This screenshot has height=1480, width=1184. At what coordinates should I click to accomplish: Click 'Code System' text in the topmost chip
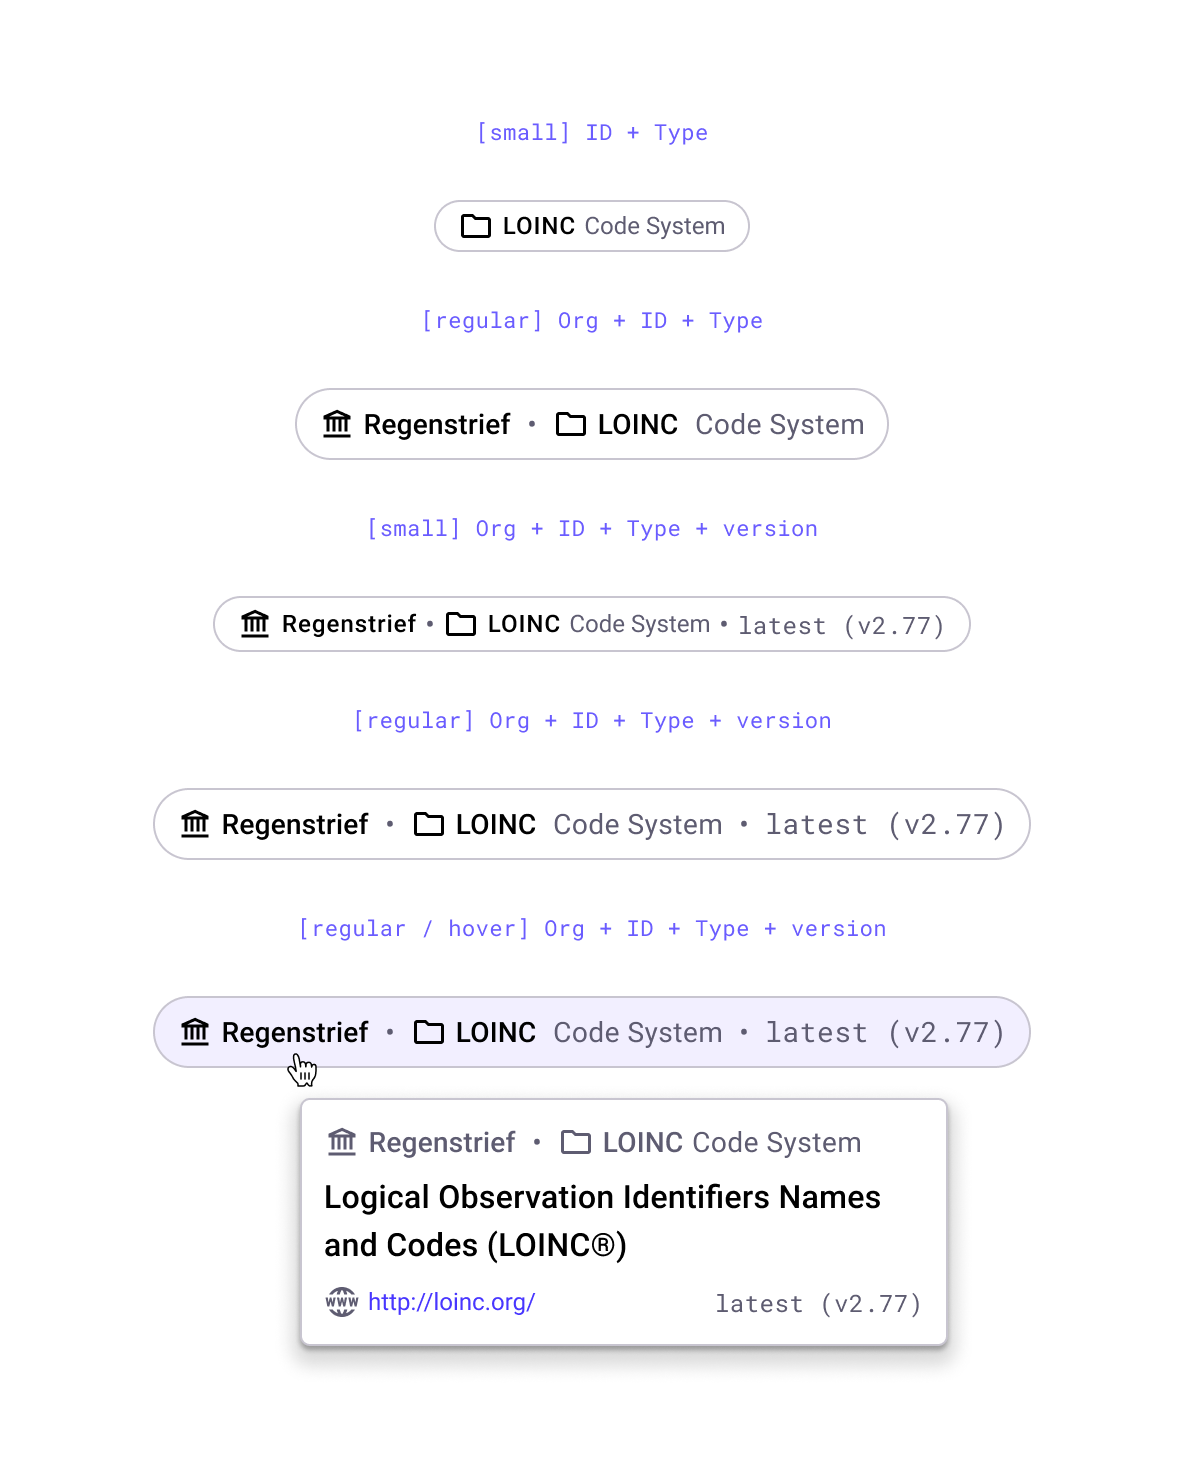coord(655,226)
